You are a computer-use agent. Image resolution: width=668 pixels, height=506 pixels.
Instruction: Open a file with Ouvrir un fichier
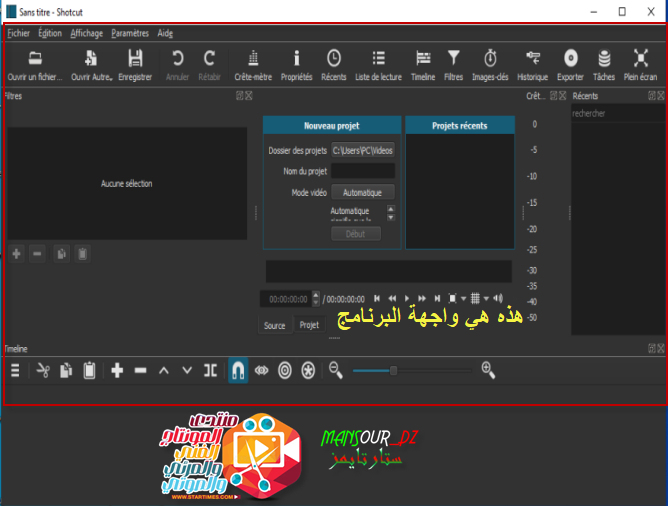coord(35,65)
